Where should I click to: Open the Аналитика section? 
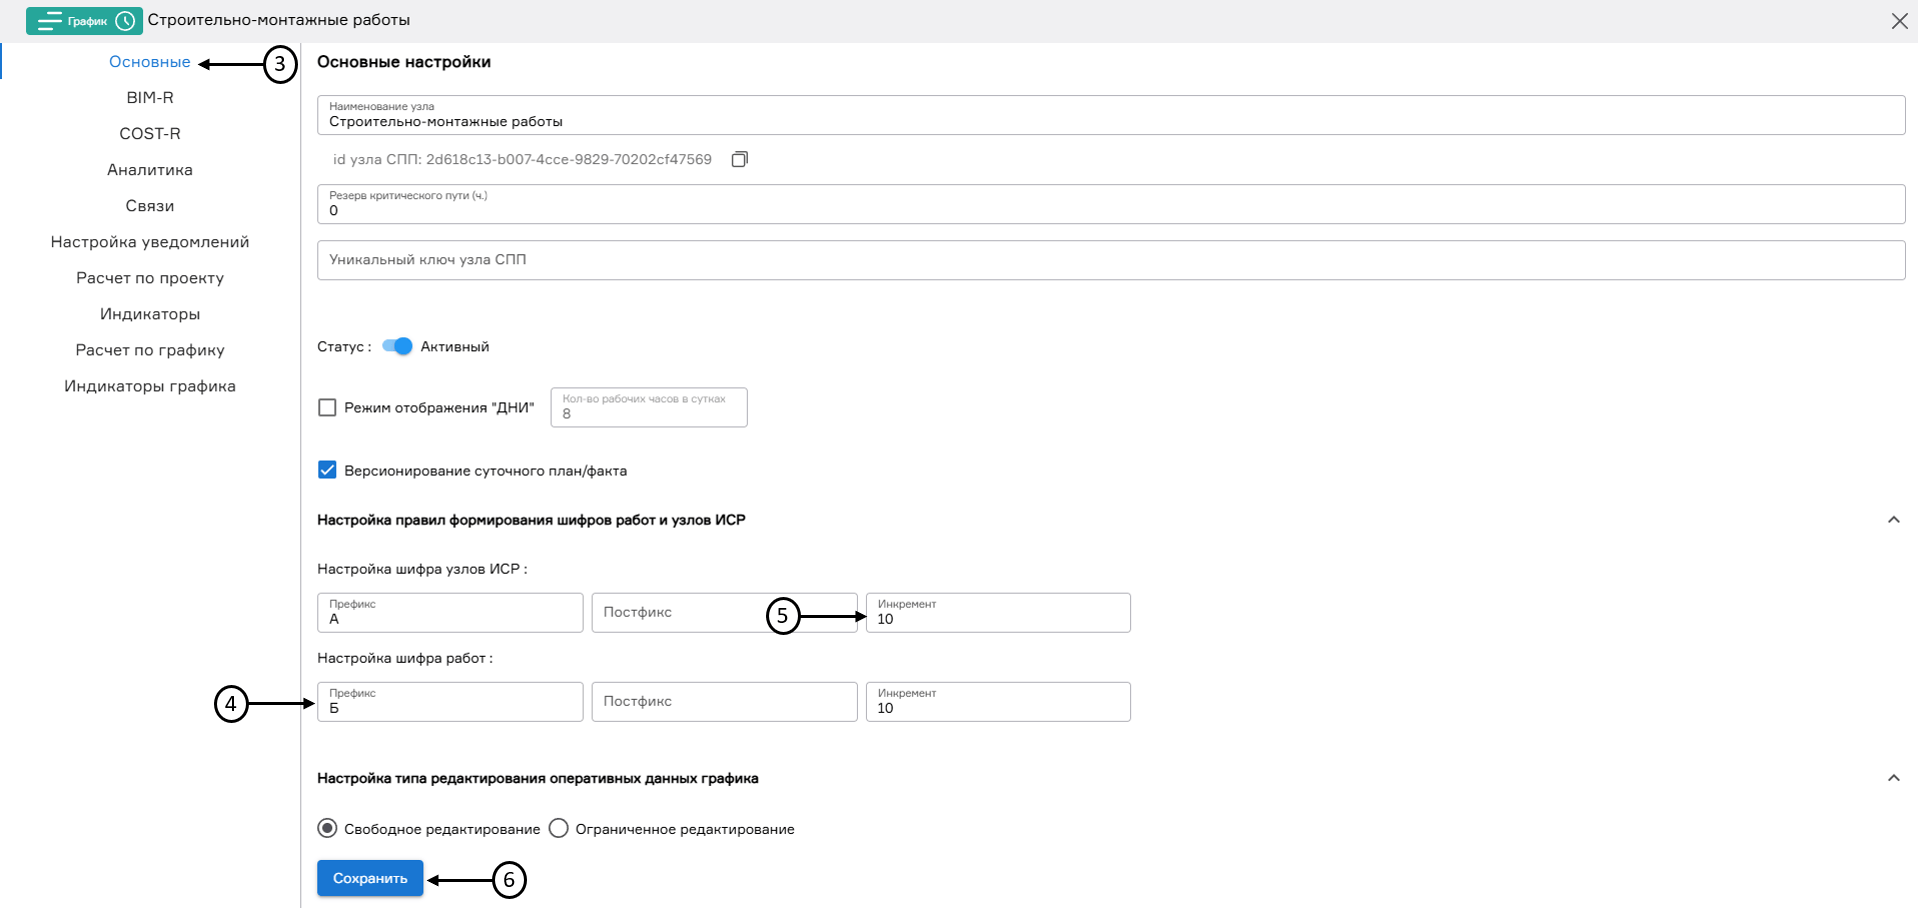(149, 169)
